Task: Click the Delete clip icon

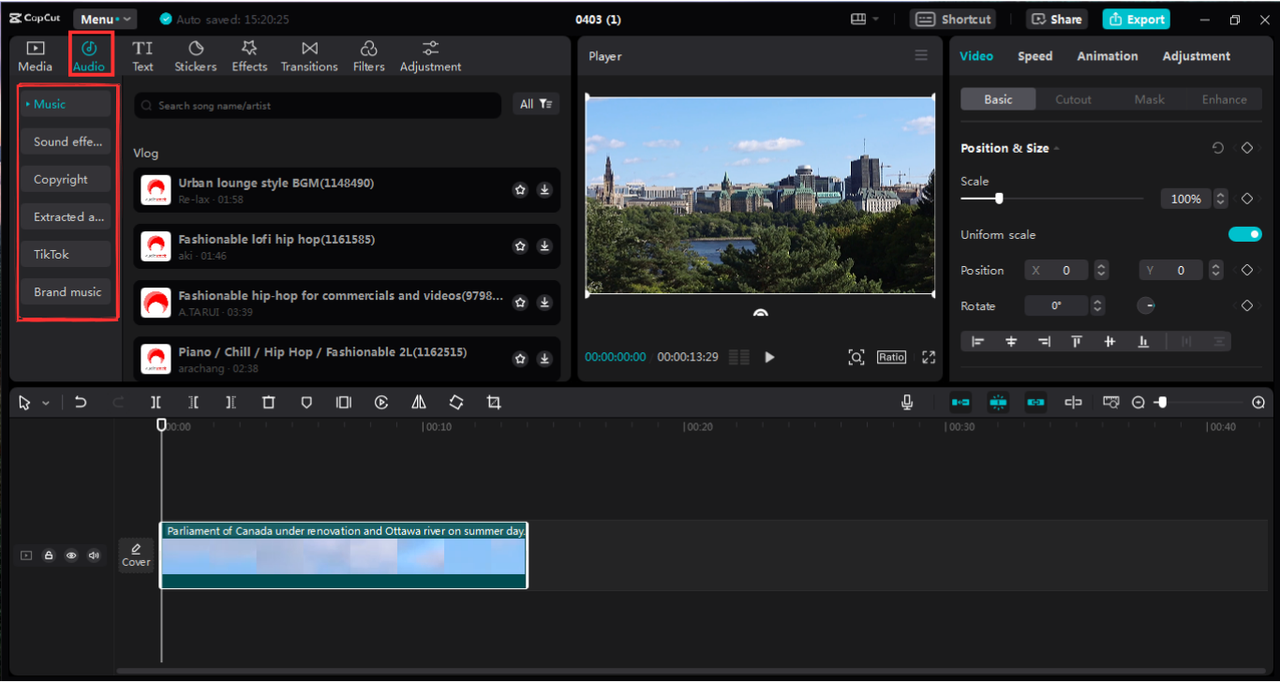Action: pyautogui.click(x=268, y=402)
